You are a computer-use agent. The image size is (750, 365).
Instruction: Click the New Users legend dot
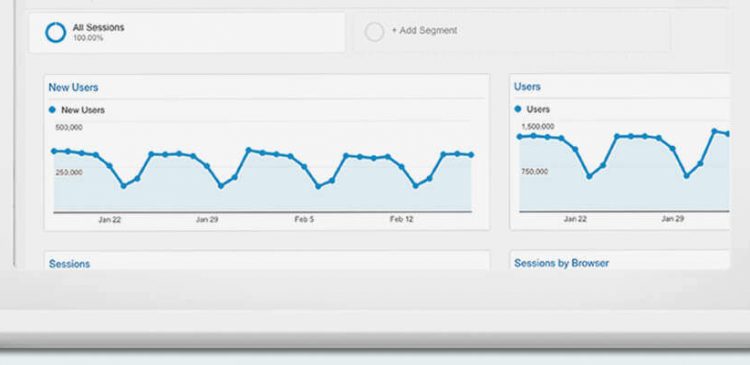tap(52, 110)
